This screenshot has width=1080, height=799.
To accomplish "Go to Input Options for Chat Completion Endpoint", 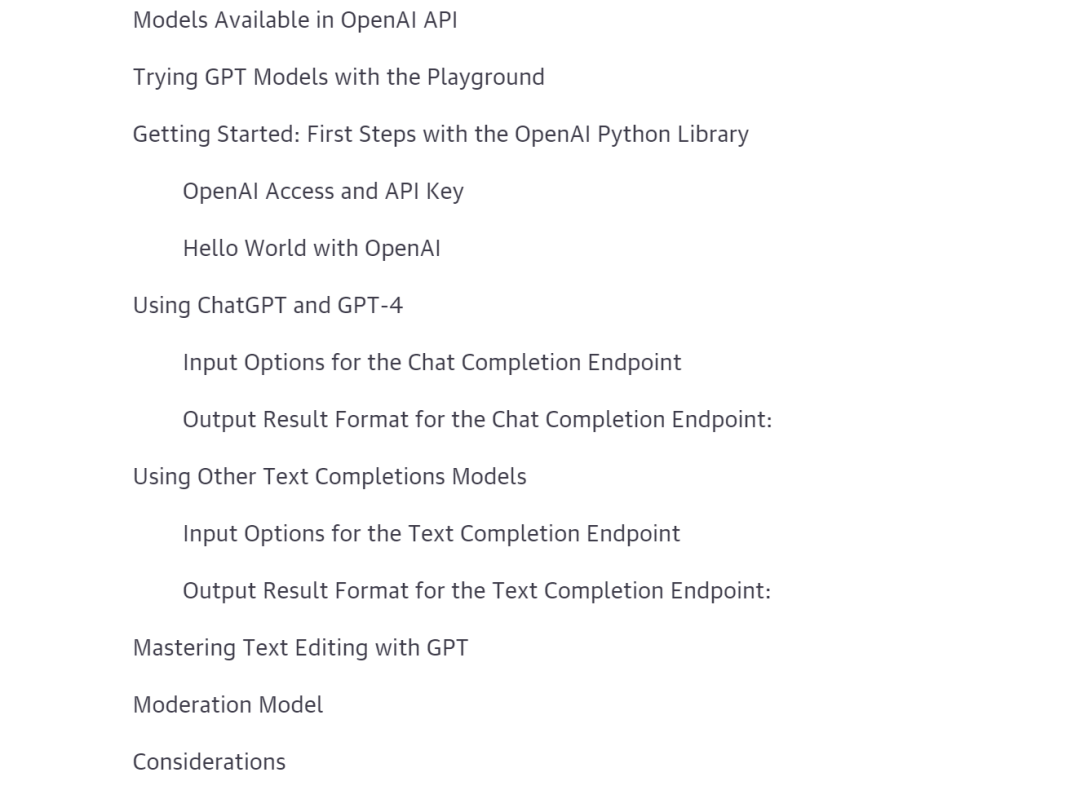I will point(432,363).
